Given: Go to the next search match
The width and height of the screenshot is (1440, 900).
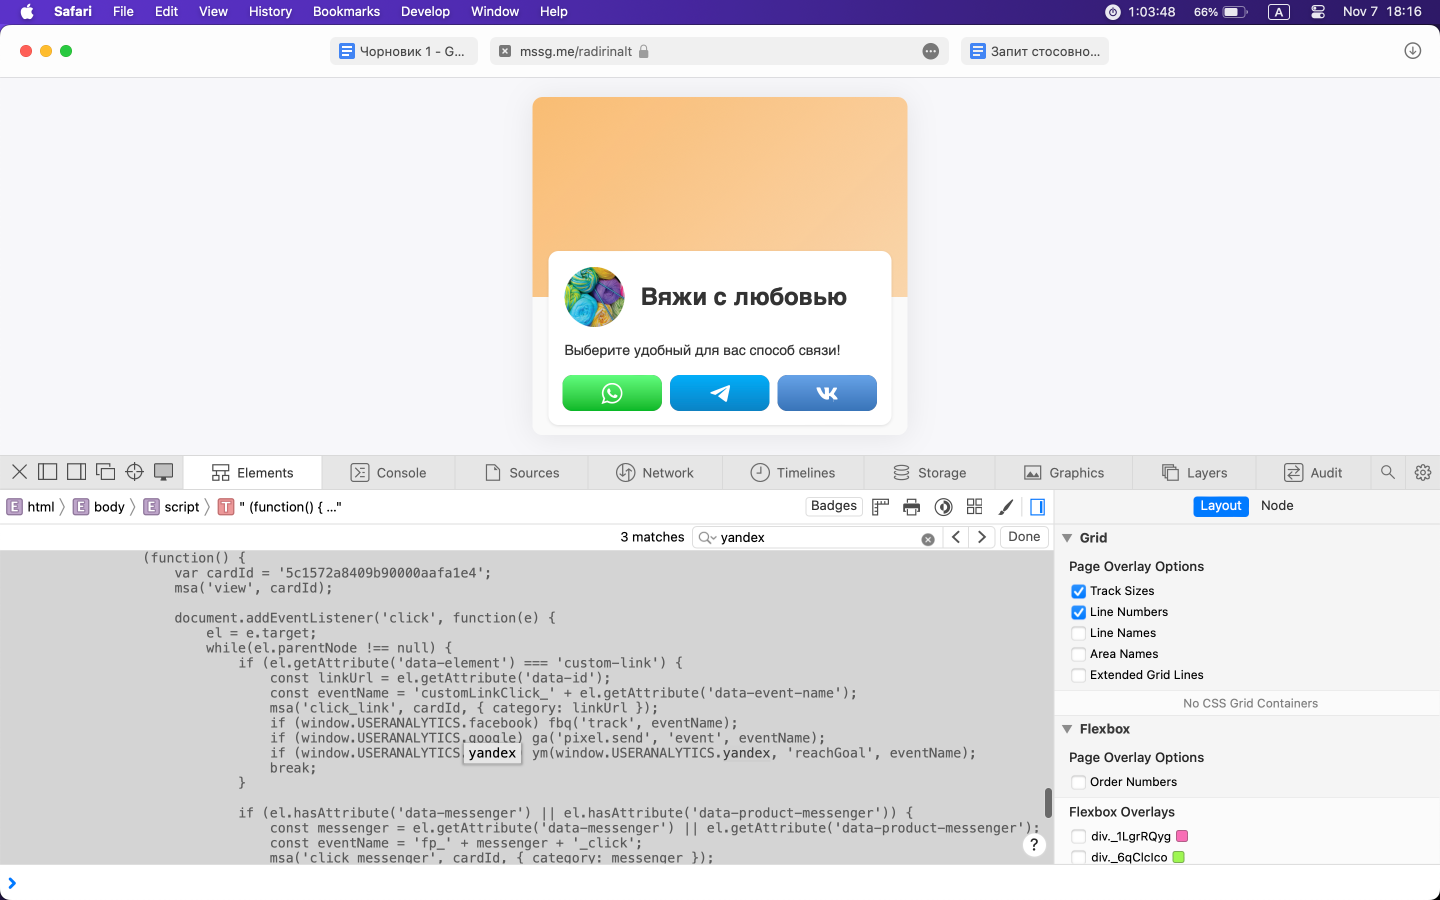Looking at the screenshot, I should click(982, 537).
